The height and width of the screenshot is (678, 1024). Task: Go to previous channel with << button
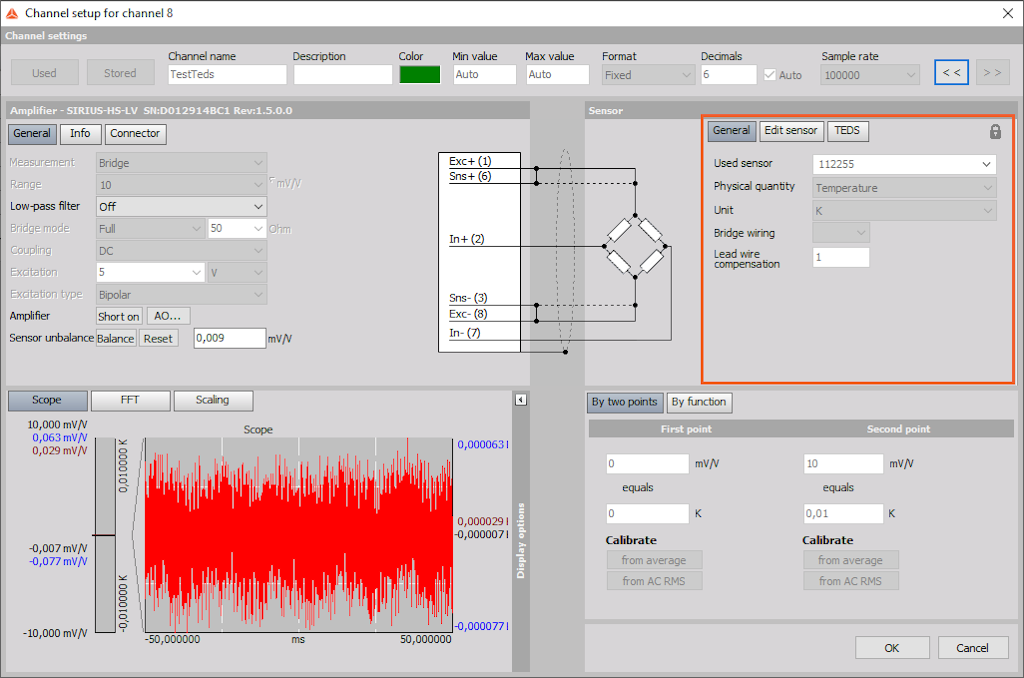pos(952,73)
